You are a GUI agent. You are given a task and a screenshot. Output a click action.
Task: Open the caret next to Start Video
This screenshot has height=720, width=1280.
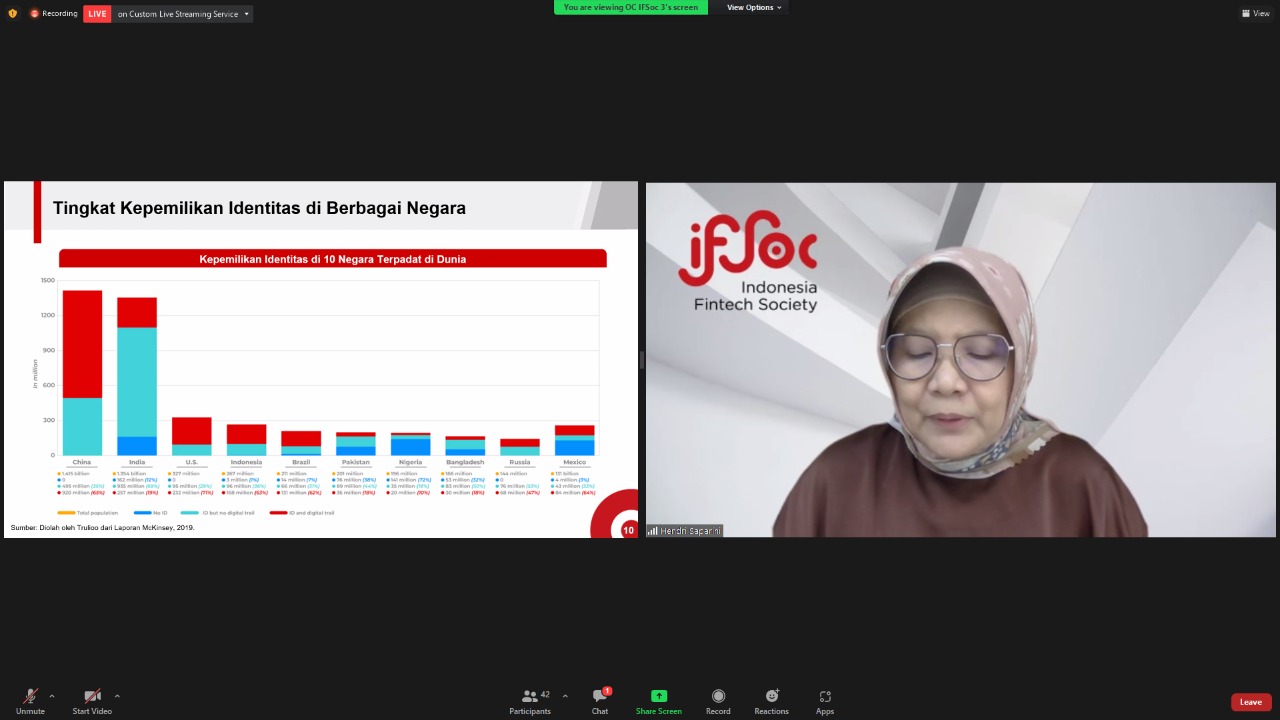pos(117,695)
